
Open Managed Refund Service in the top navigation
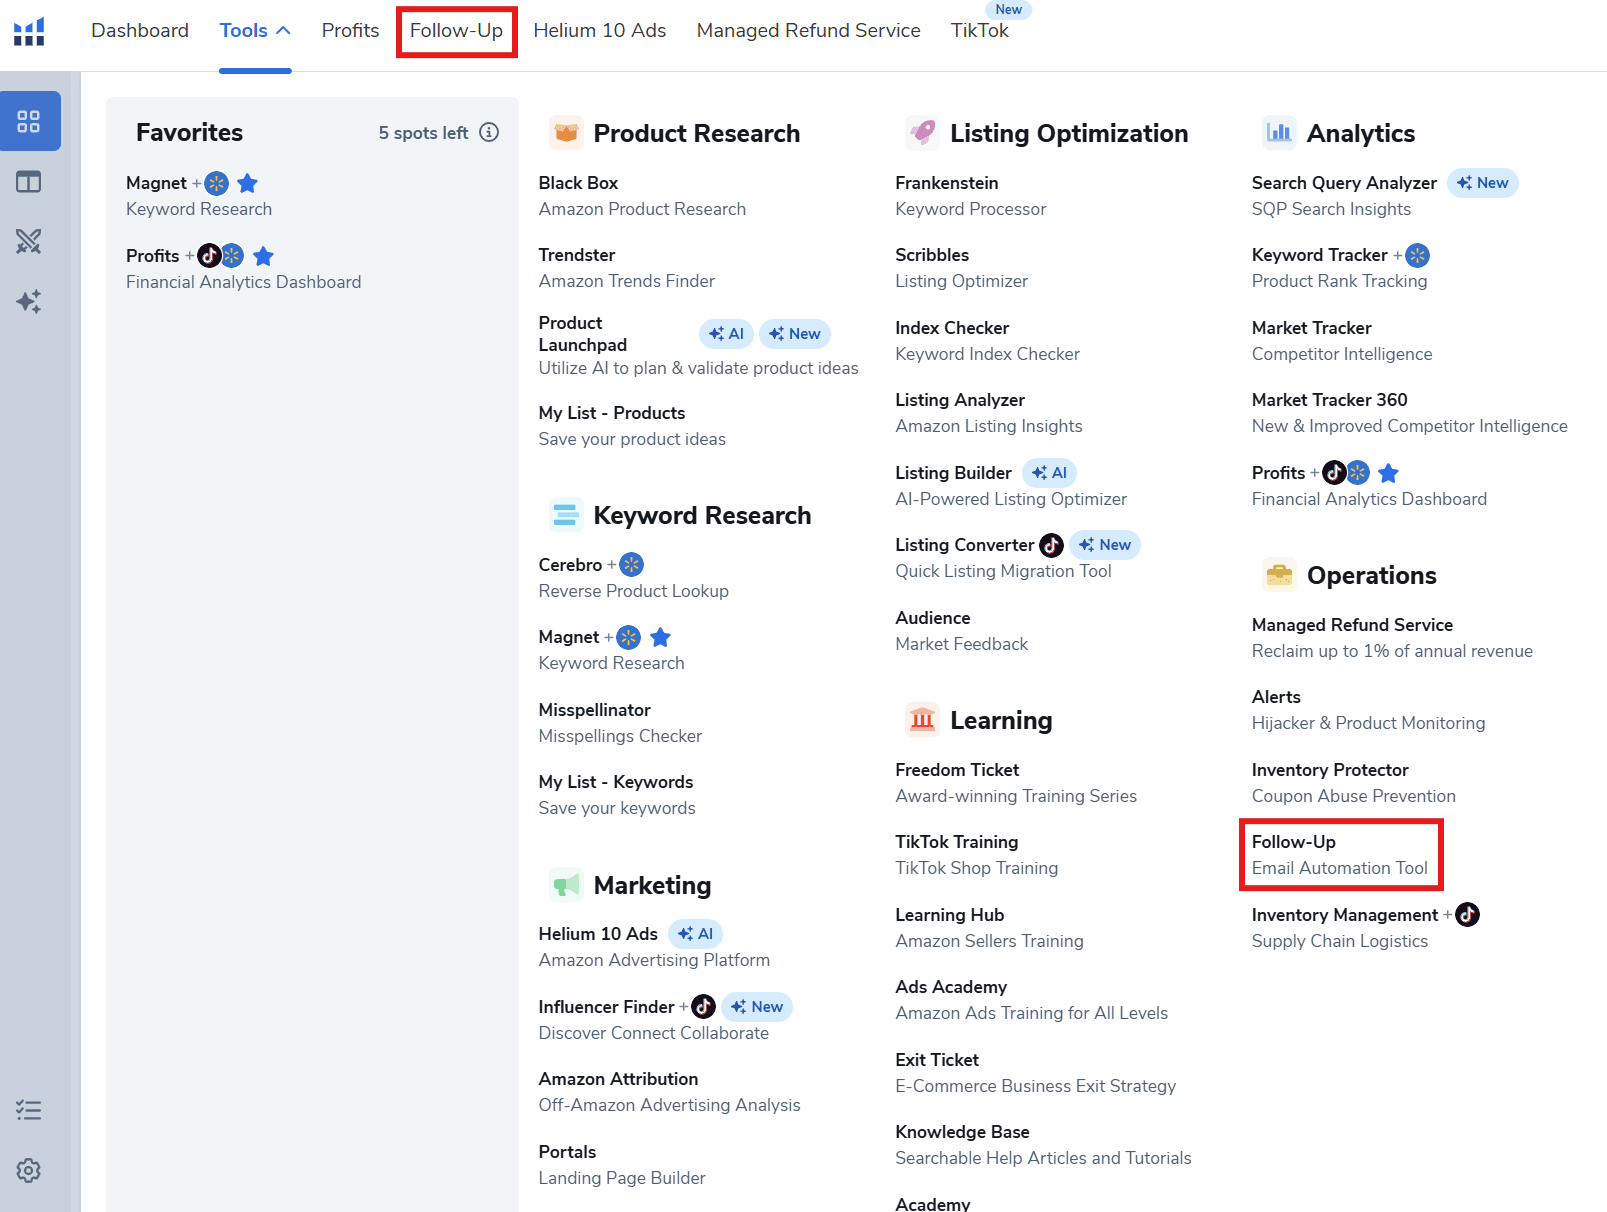coord(808,31)
